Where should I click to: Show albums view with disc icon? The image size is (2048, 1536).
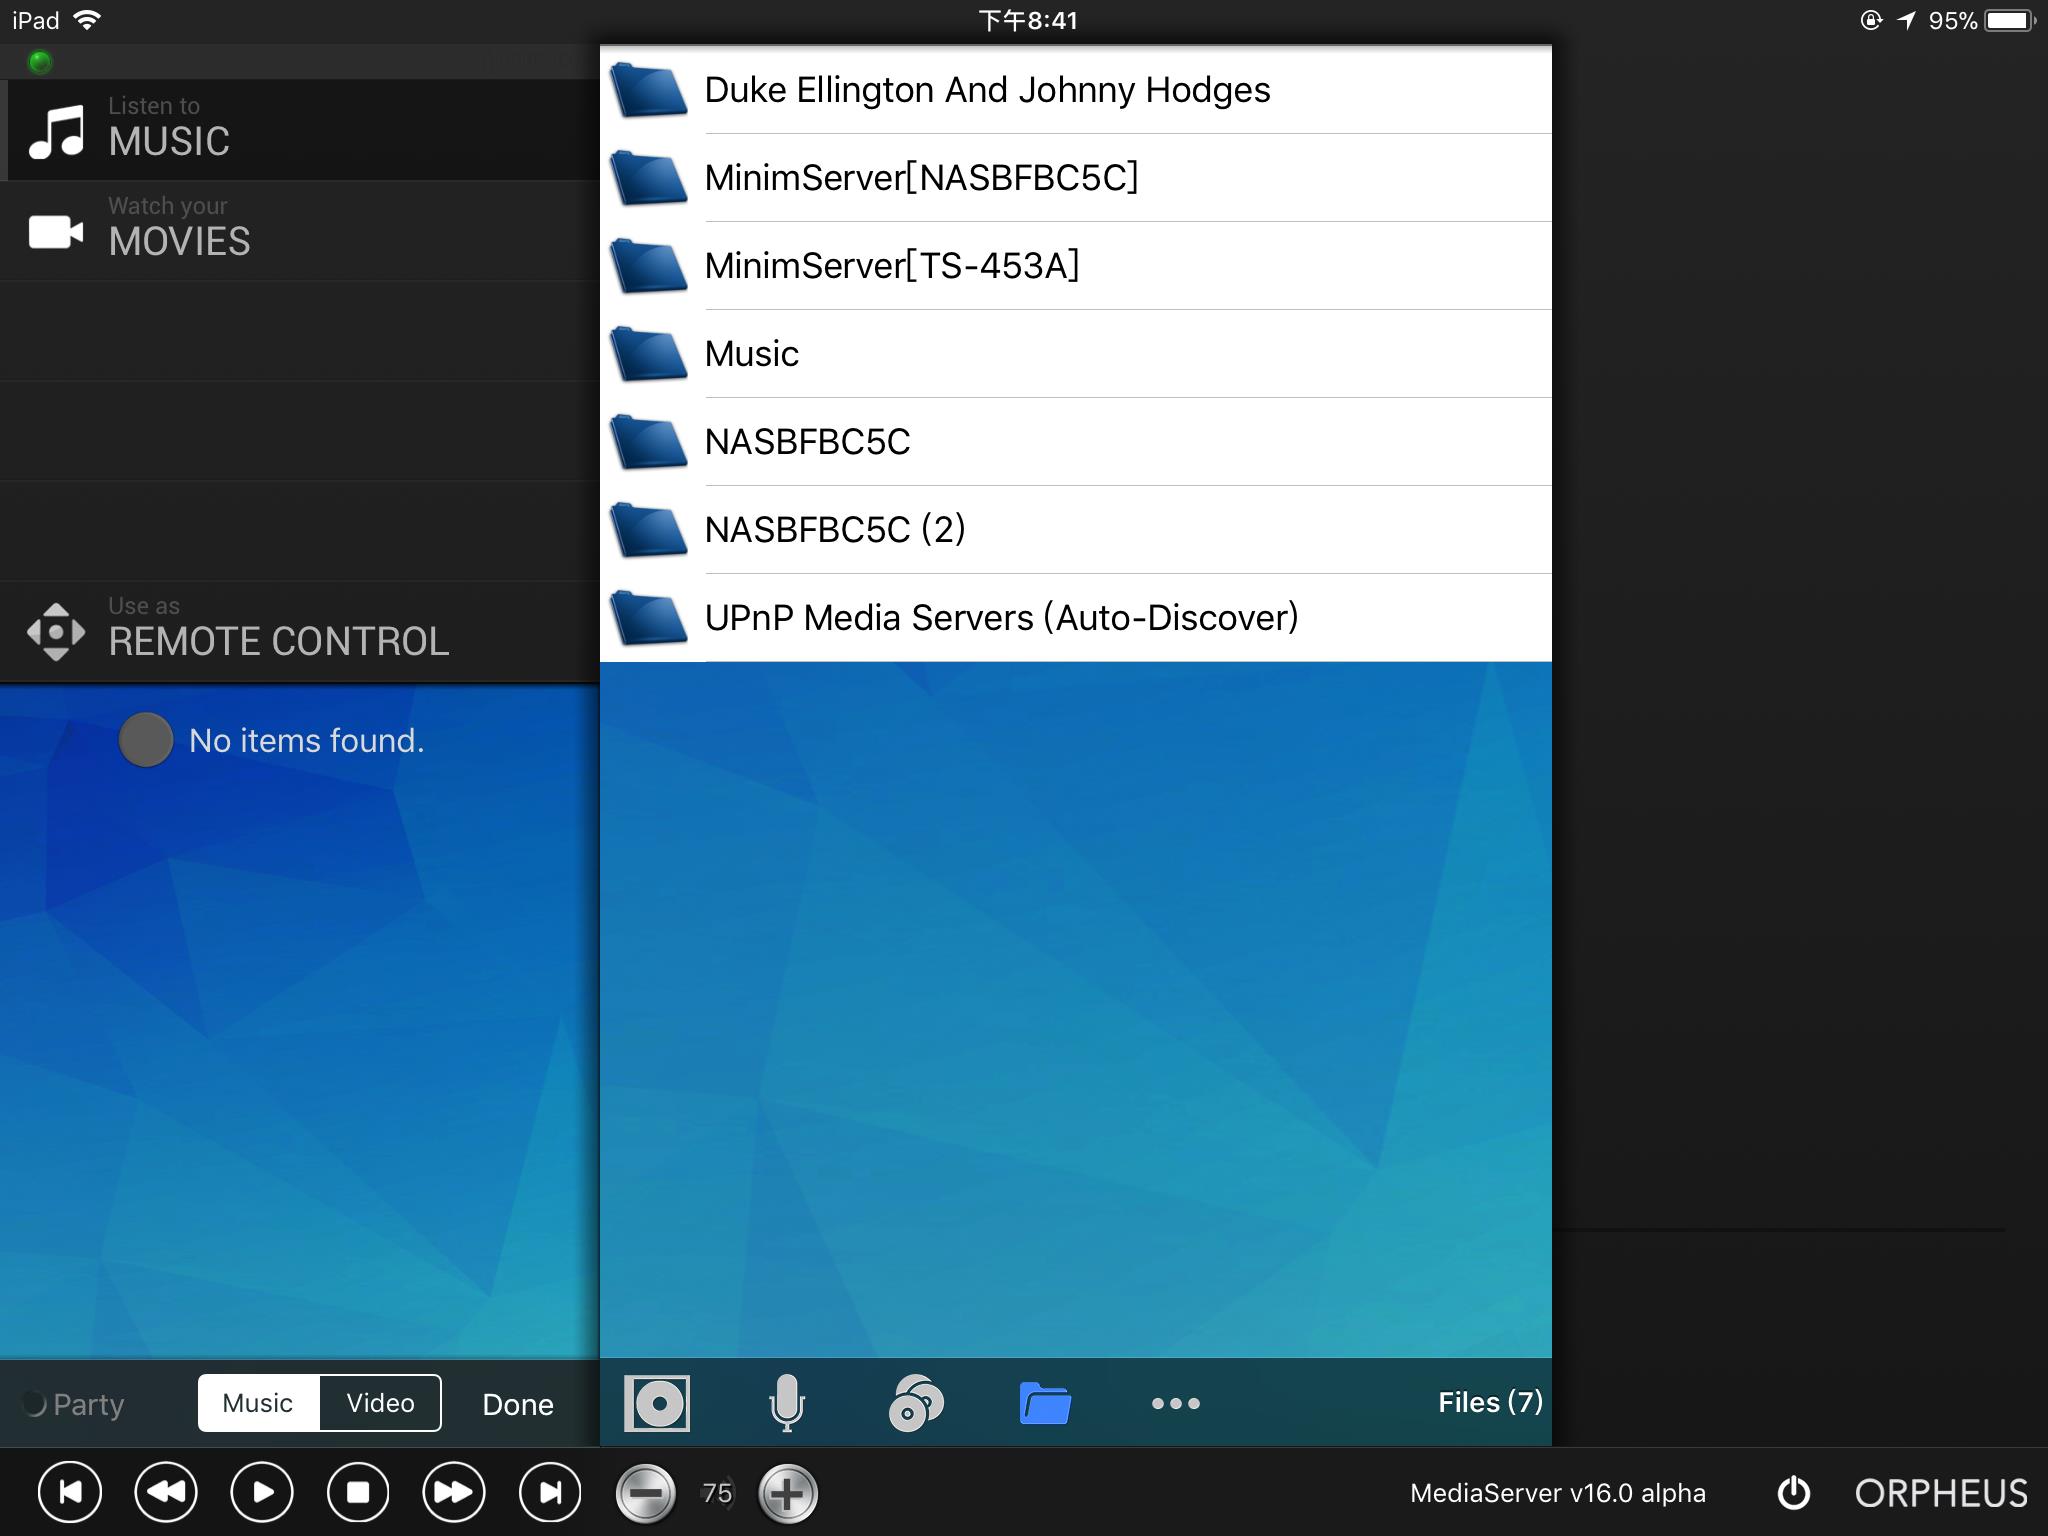(x=657, y=1403)
